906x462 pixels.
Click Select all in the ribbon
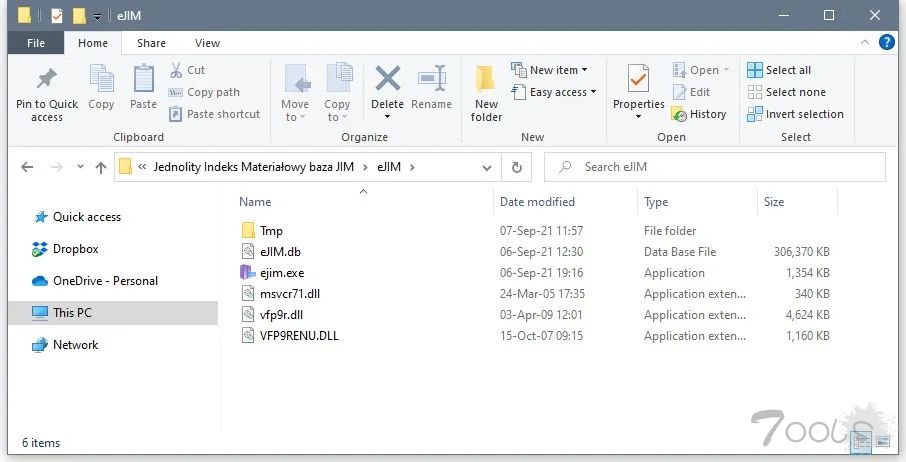pyautogui.click(x=779, y=70)
